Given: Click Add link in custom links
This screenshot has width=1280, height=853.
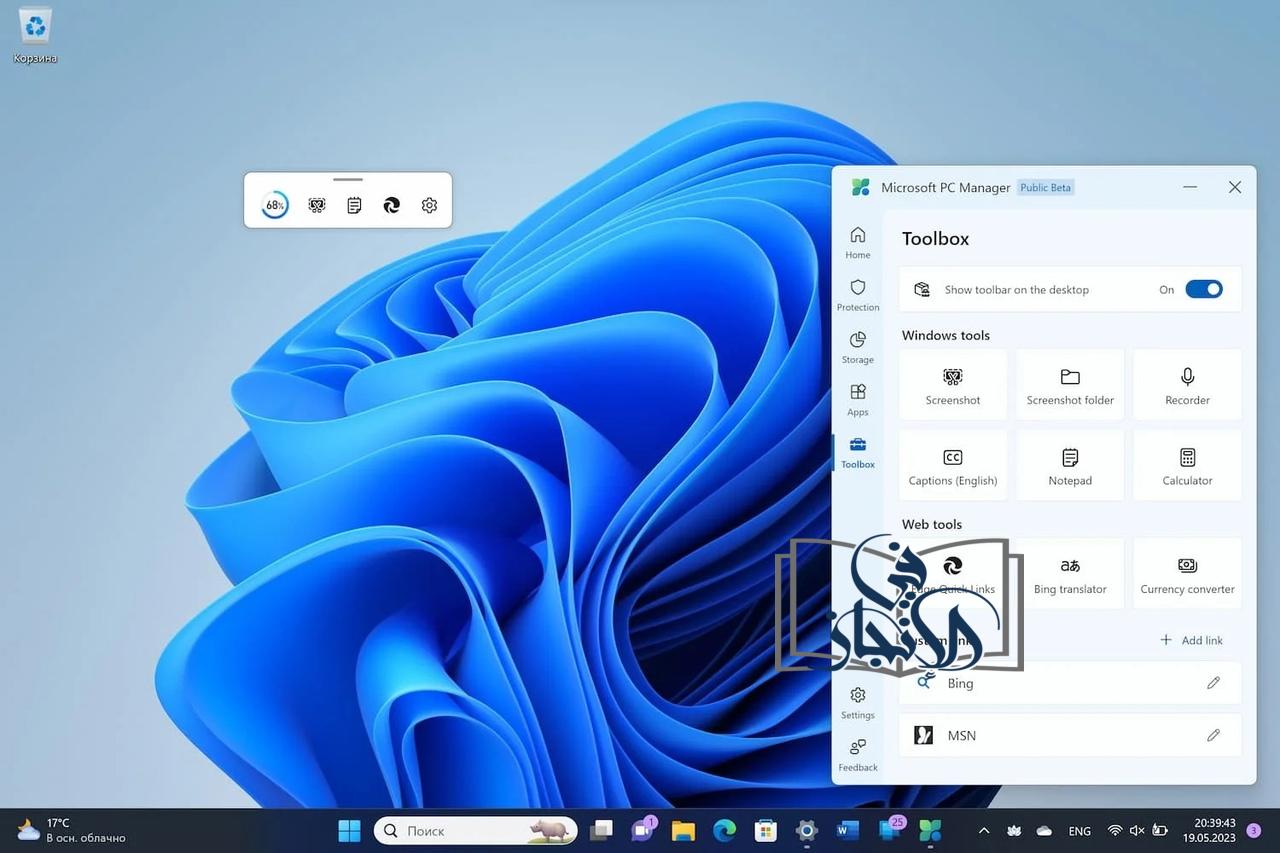Looking at the screenshot, I should click(x=1191, y=640).
